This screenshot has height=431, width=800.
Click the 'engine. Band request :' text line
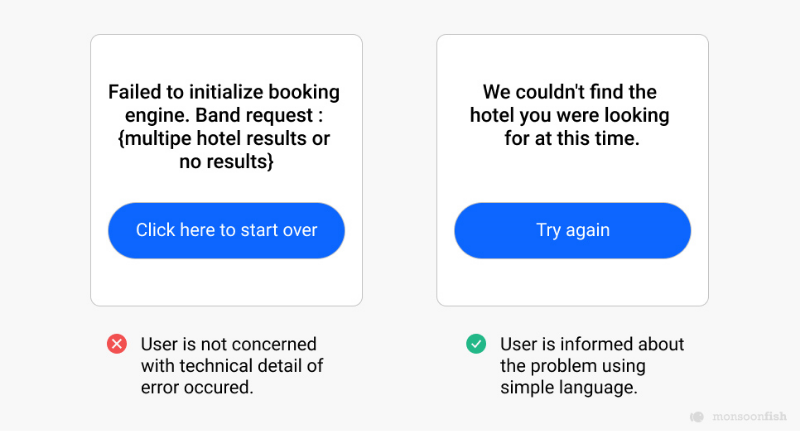coord(224,116)
